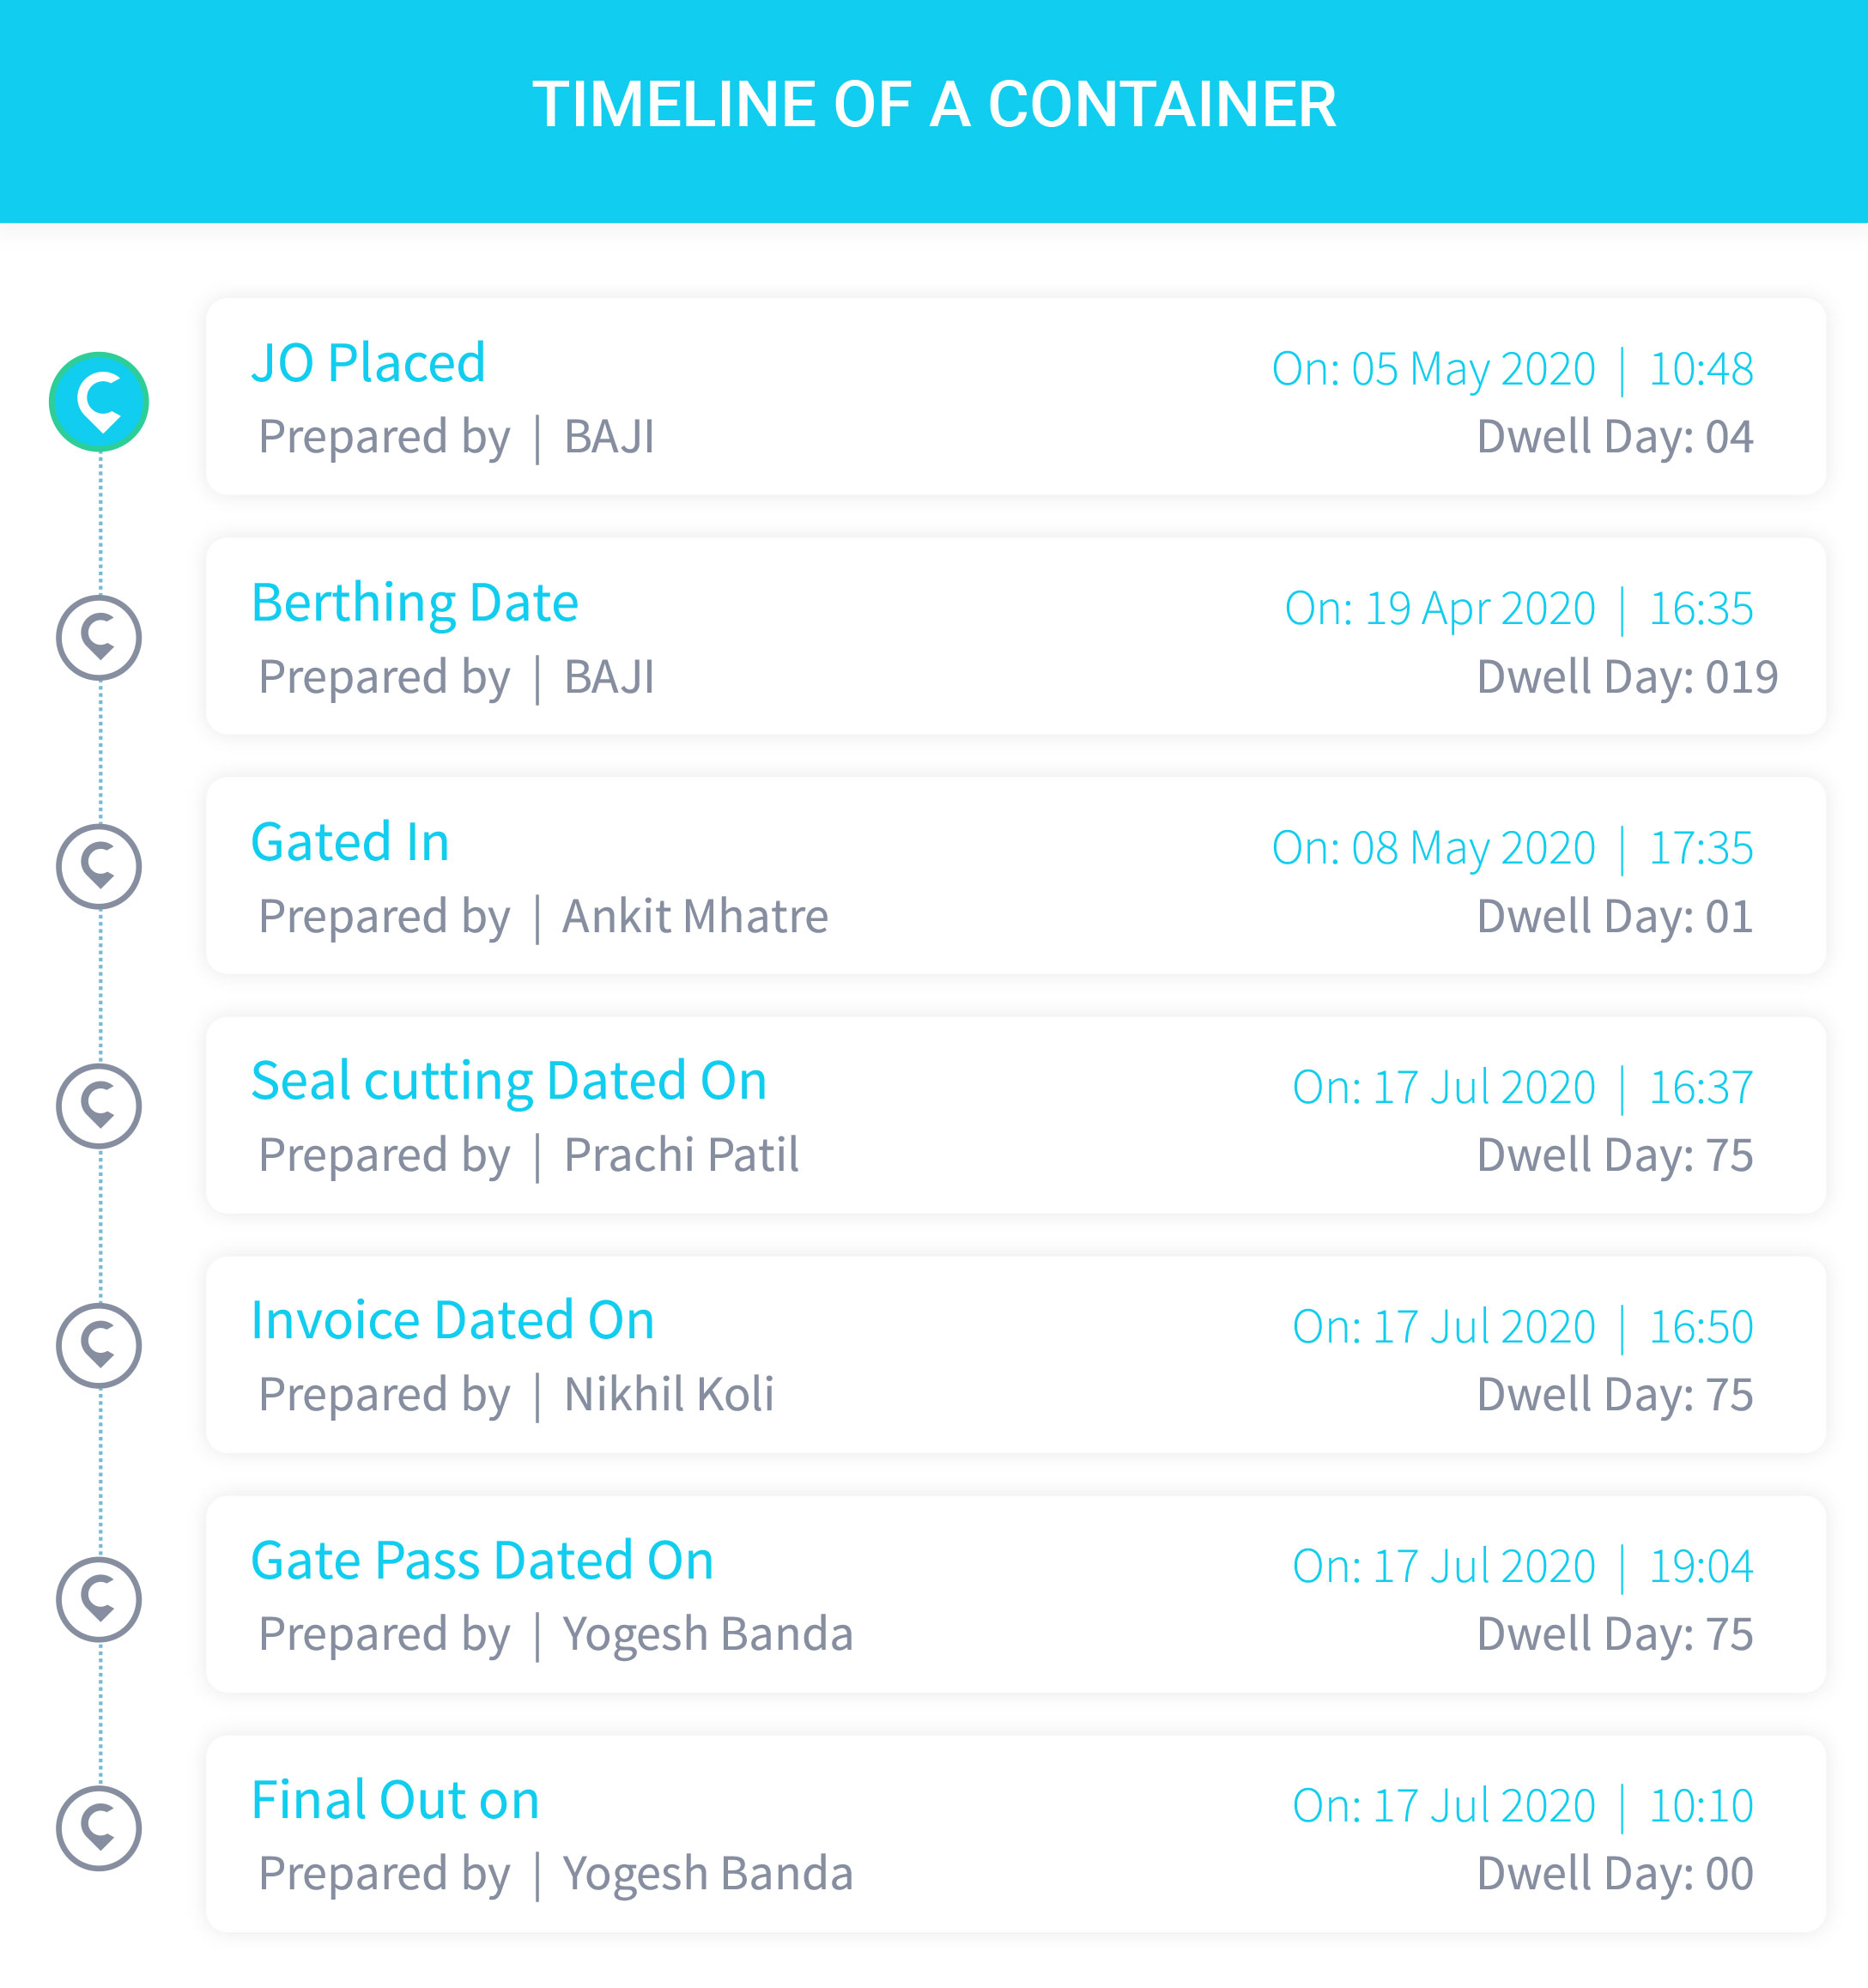Screen dimensions: 1868x1988
Task: Select the Final Out on heading
Action: pyautogui.click(x=395, y=1800)
